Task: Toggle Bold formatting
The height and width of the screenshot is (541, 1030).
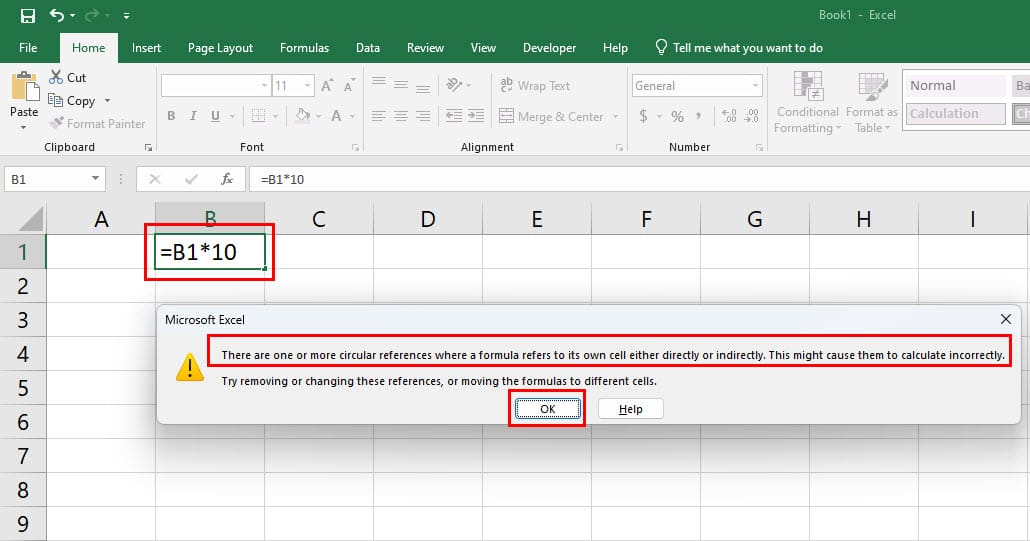Action: 171,116
